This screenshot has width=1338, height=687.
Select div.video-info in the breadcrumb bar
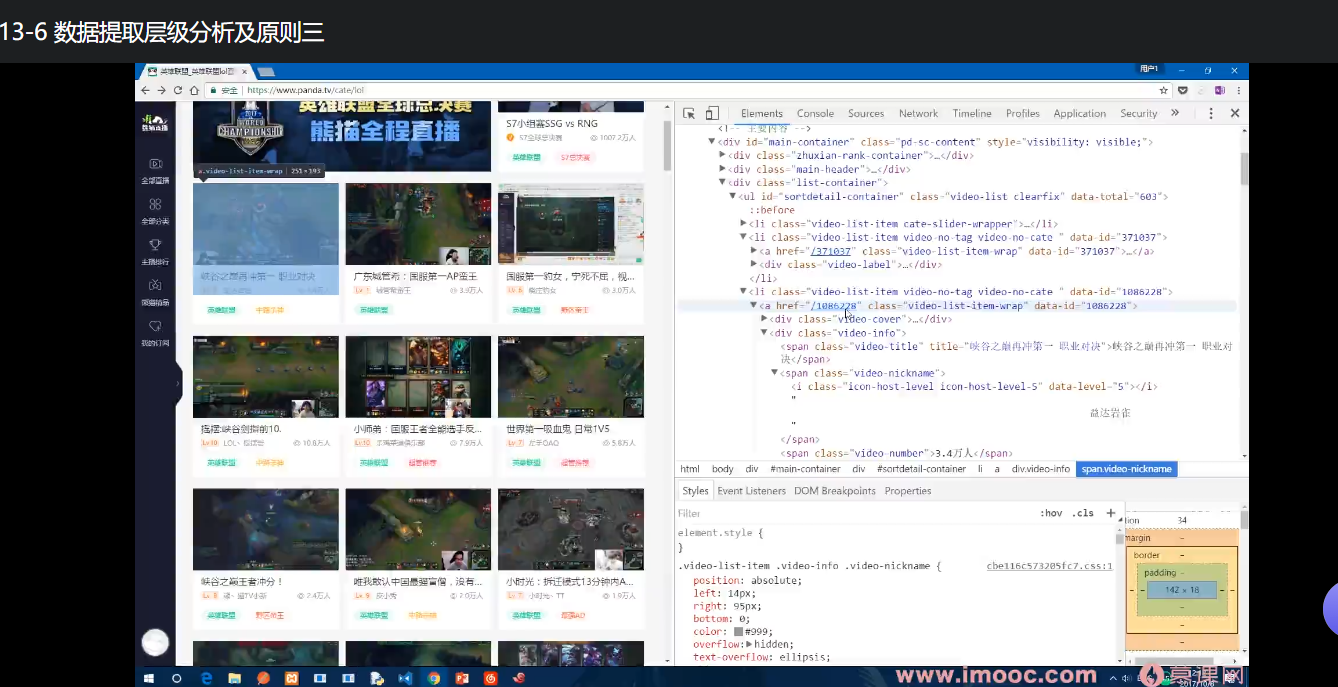point(1041,469)
